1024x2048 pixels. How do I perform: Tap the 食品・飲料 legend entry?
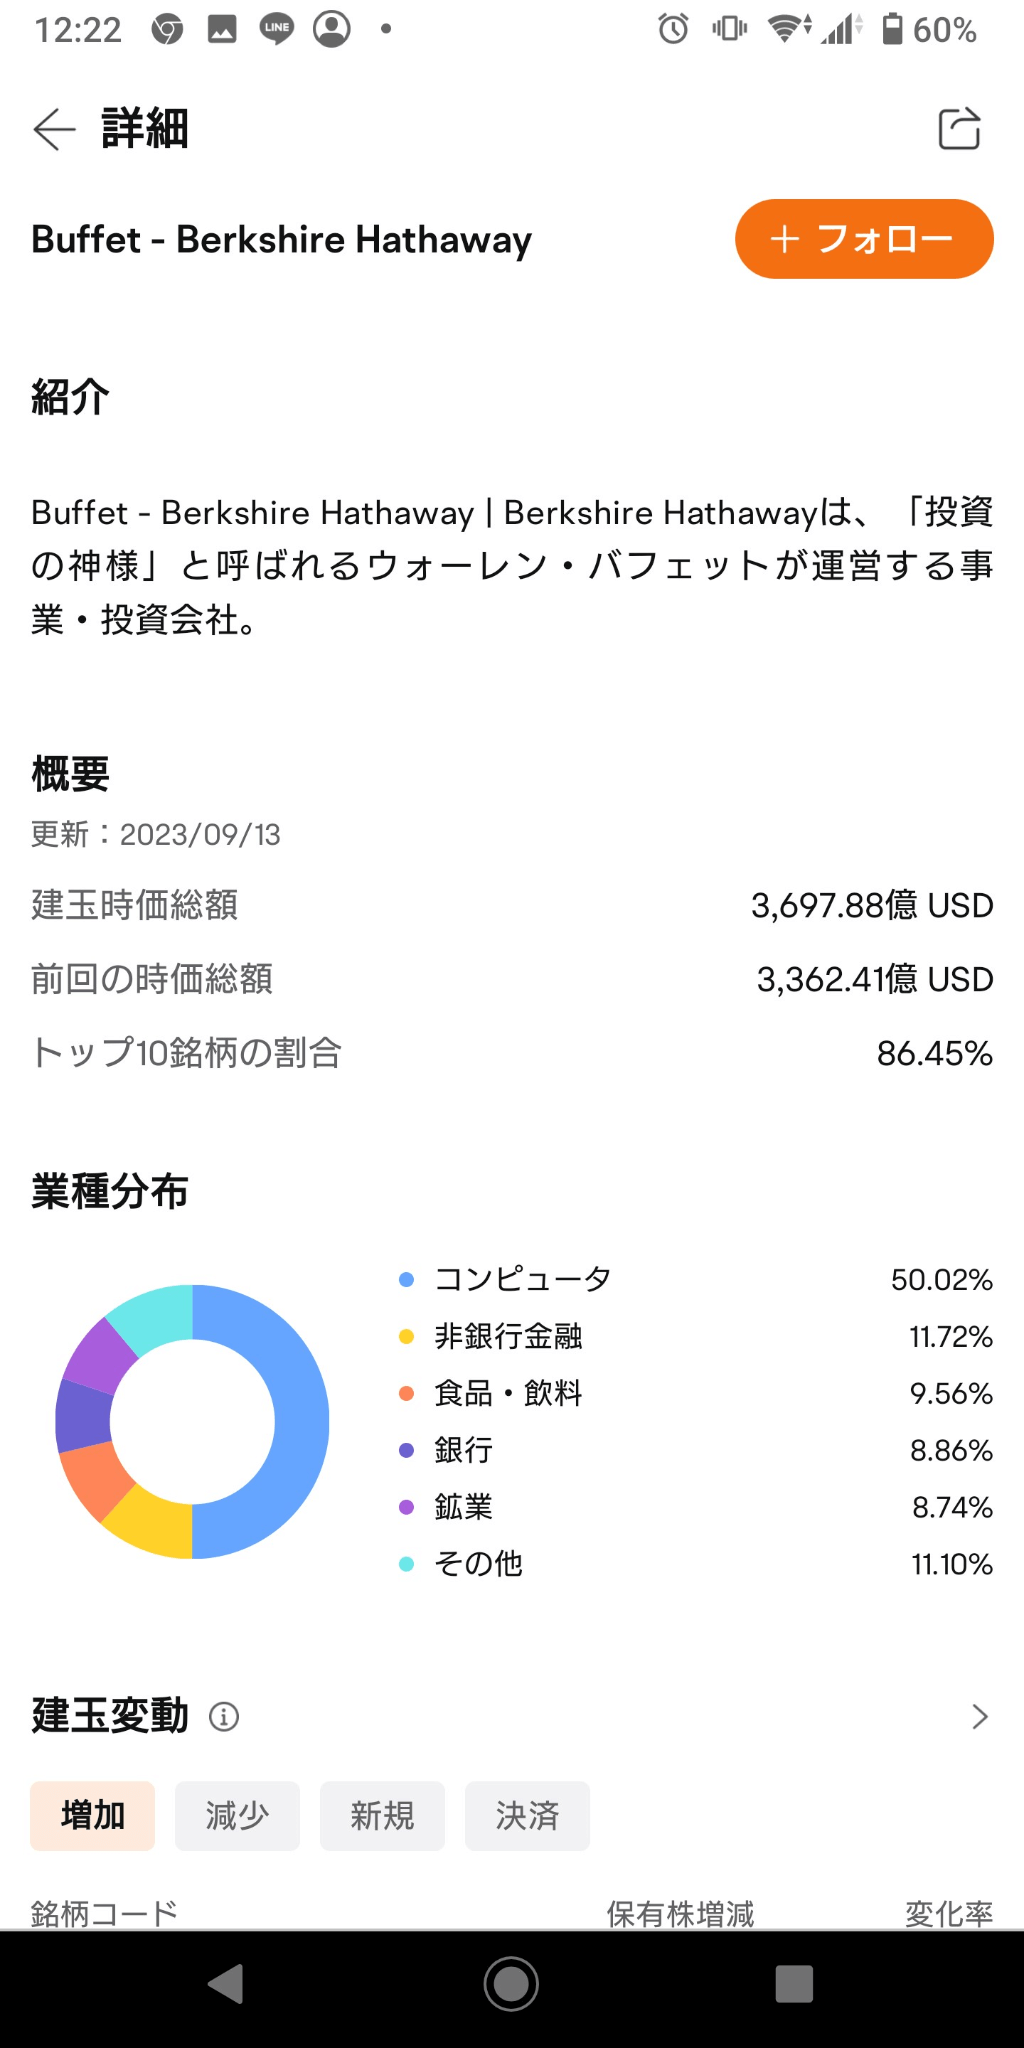tap(508, 1393)
